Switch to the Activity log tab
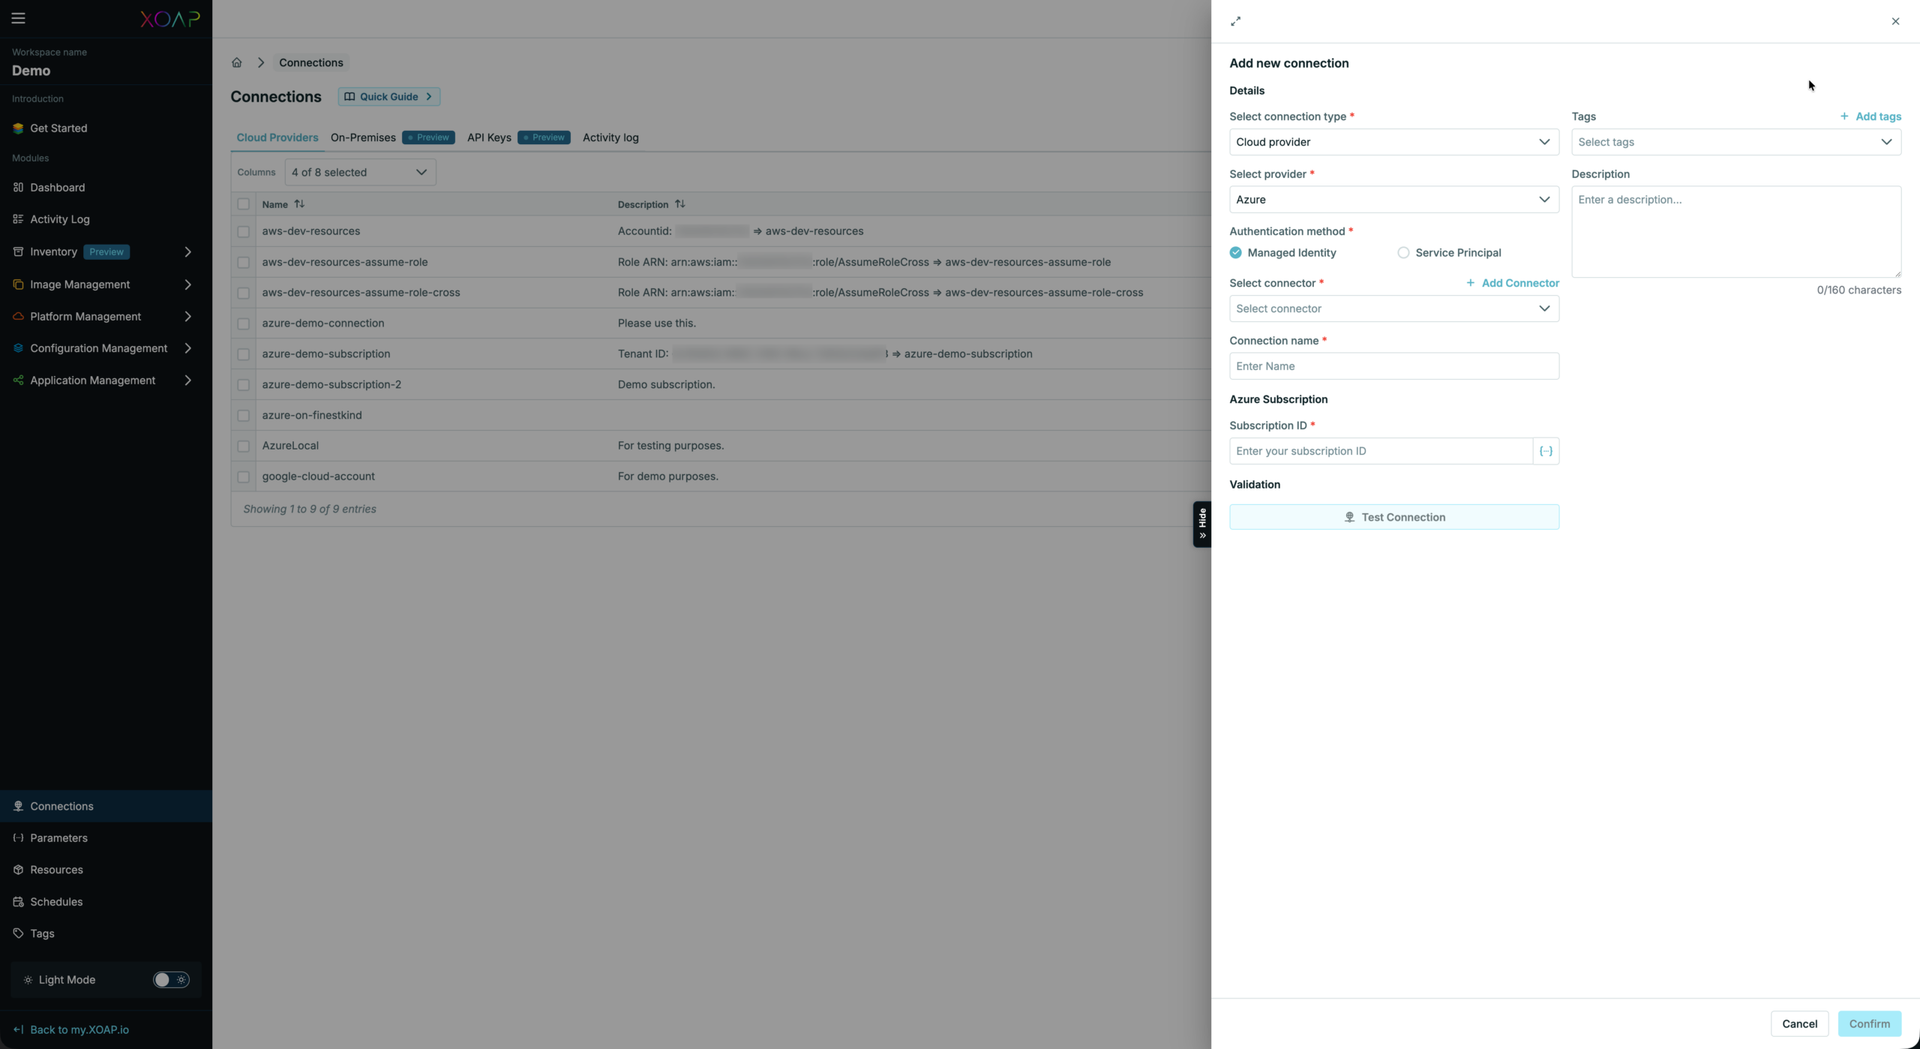Viewport: 1920px width, 1049px height. (x=610, y=138)
